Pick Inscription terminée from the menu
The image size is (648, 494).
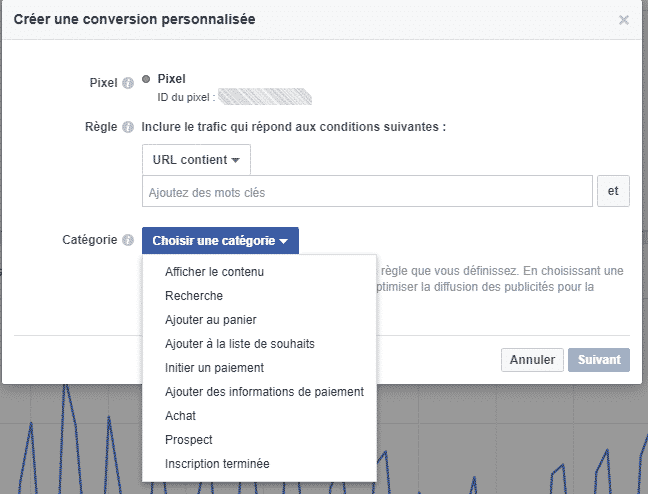[217, 464]
